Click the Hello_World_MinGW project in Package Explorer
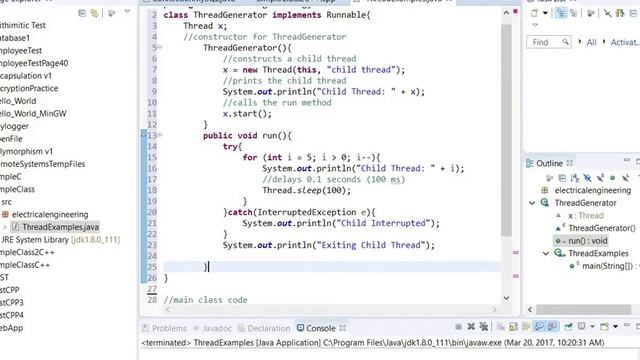 (x=33, y=113)
